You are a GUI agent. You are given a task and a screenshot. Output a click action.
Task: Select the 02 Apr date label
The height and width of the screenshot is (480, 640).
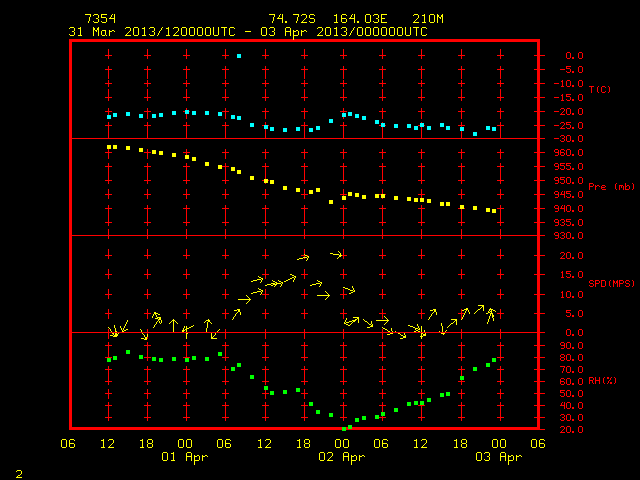pos(341,457)
